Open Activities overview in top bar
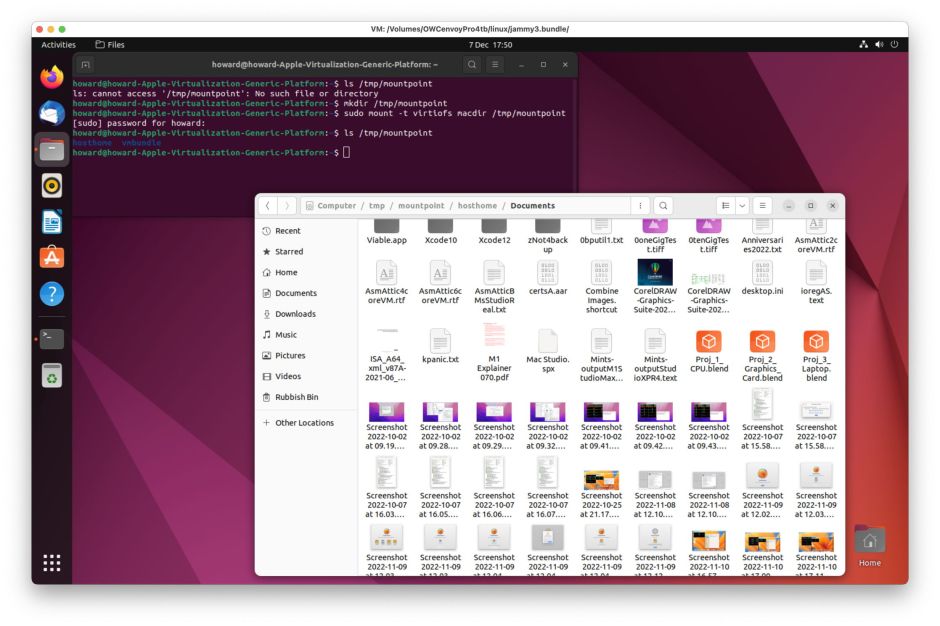The height and width of the screenshot is (626, 940). click(x=58, y=45)
